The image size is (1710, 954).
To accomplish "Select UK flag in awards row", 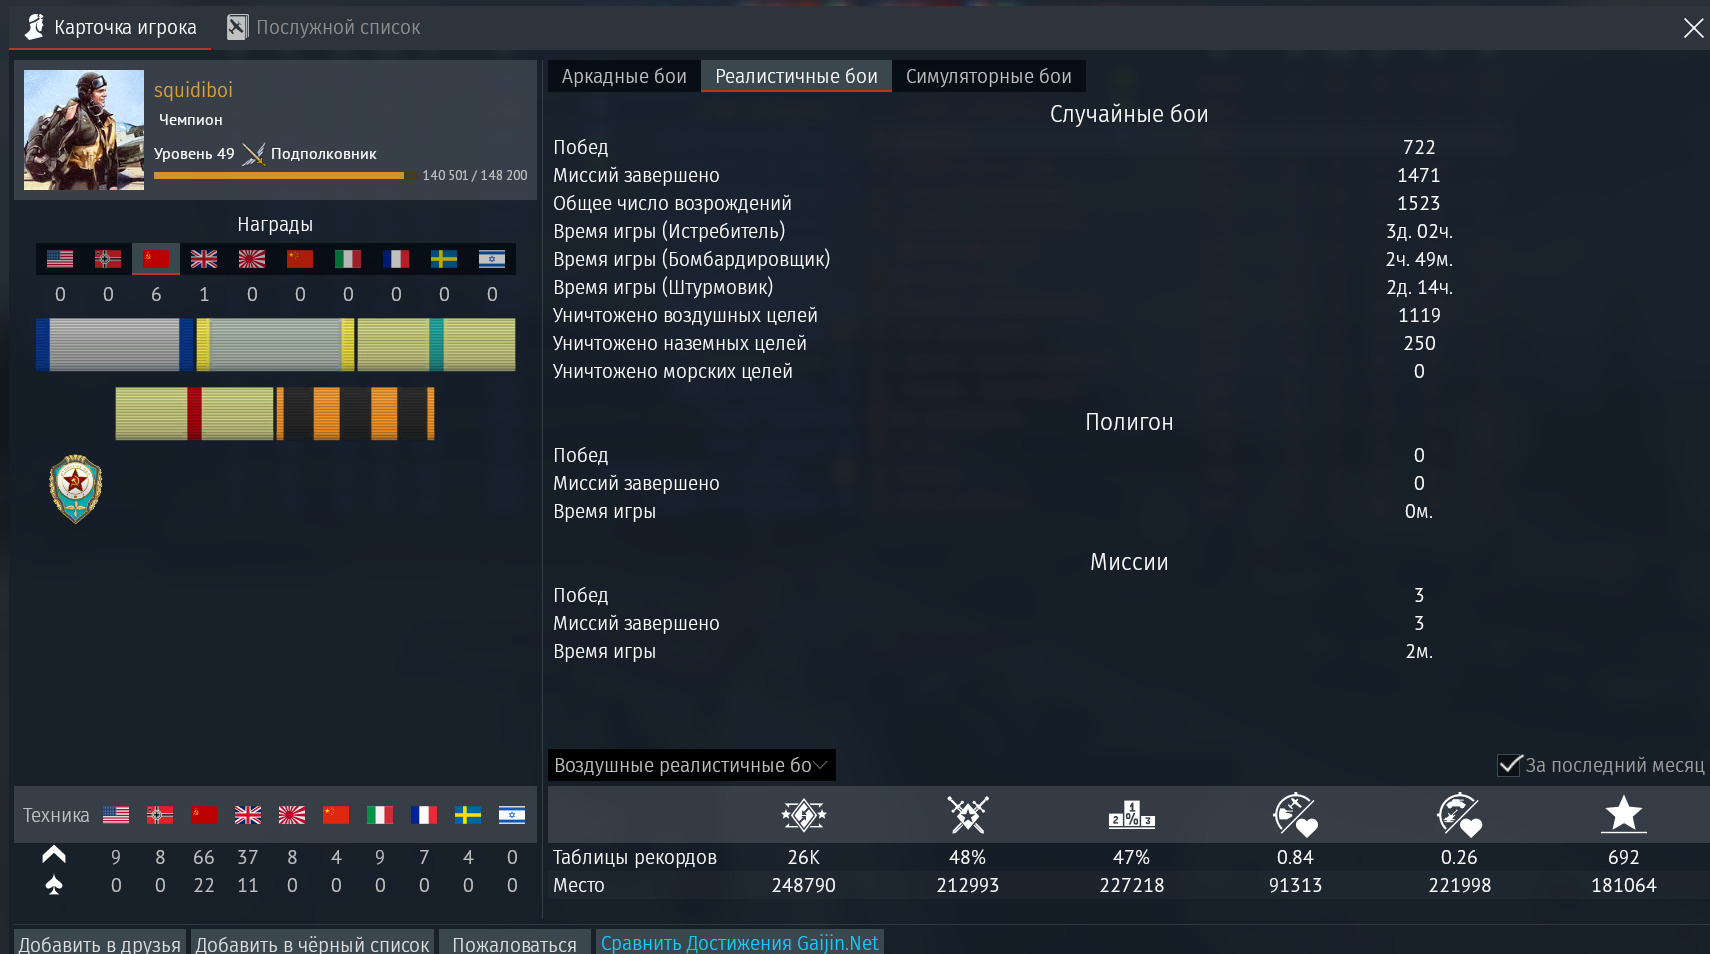I will tap(204, 259).
